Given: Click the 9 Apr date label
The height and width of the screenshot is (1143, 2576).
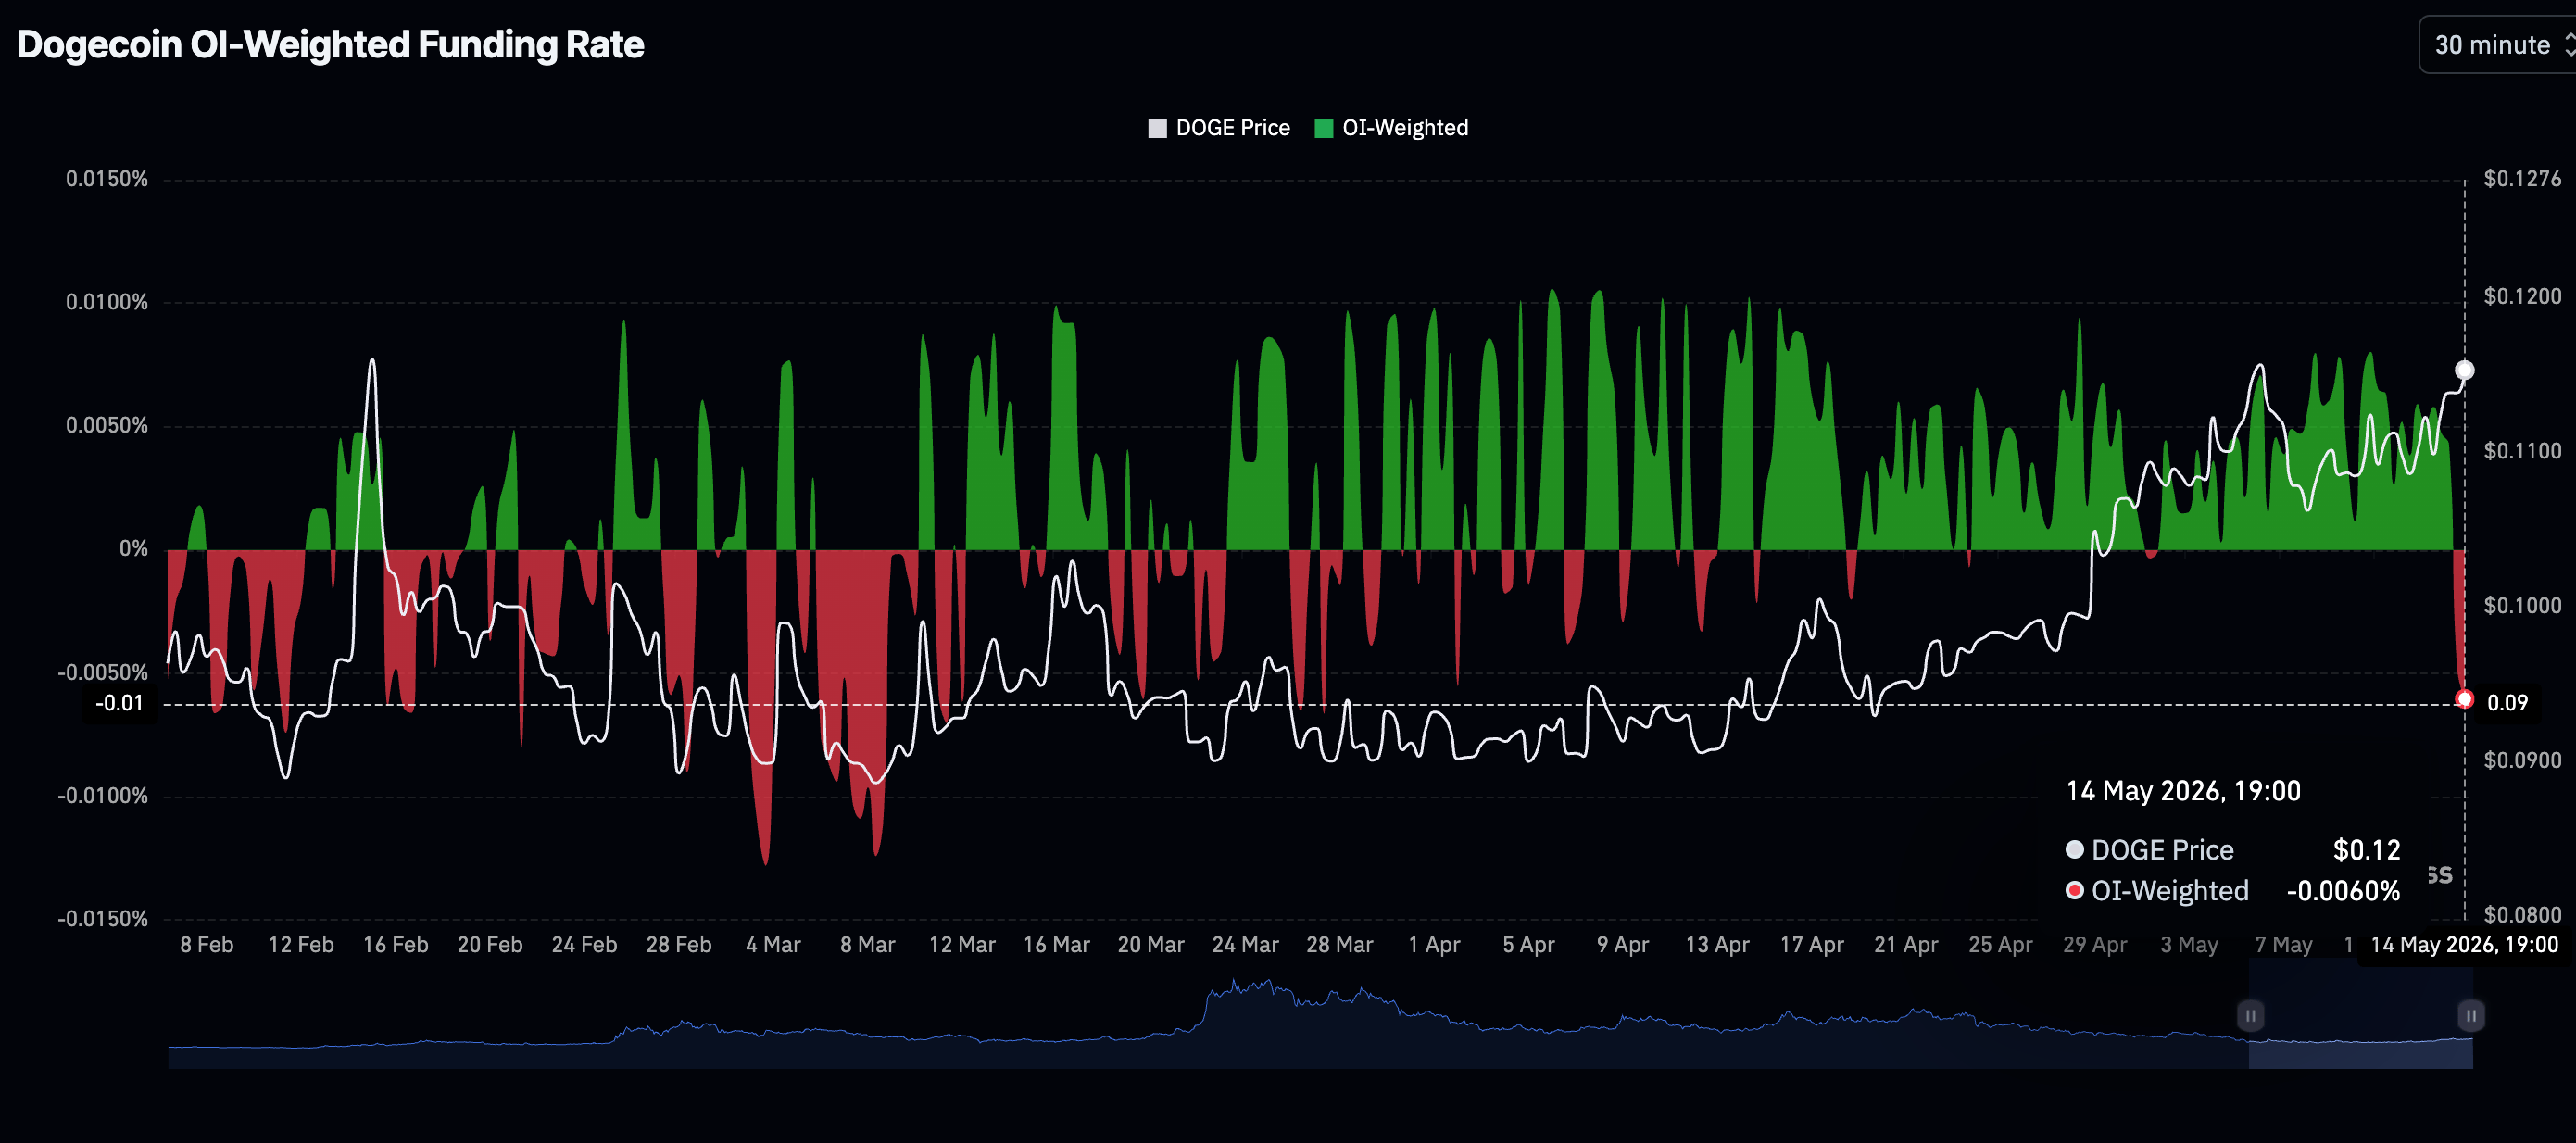Looking at the screenshot, I should [x=1623, y=945].
